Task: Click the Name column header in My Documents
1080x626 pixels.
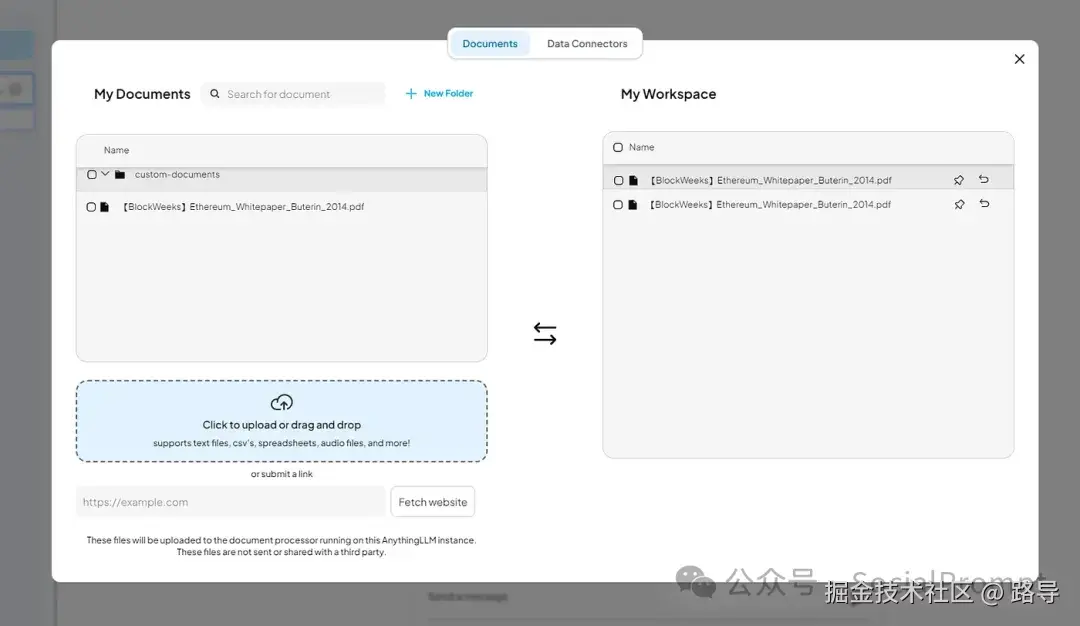Action: tap(116, 150)
